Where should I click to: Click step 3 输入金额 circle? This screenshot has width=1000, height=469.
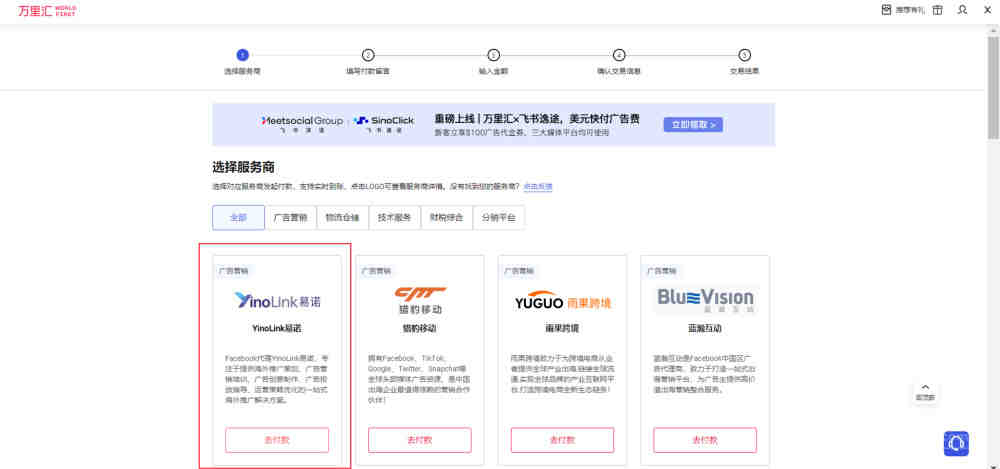point(494,56)
